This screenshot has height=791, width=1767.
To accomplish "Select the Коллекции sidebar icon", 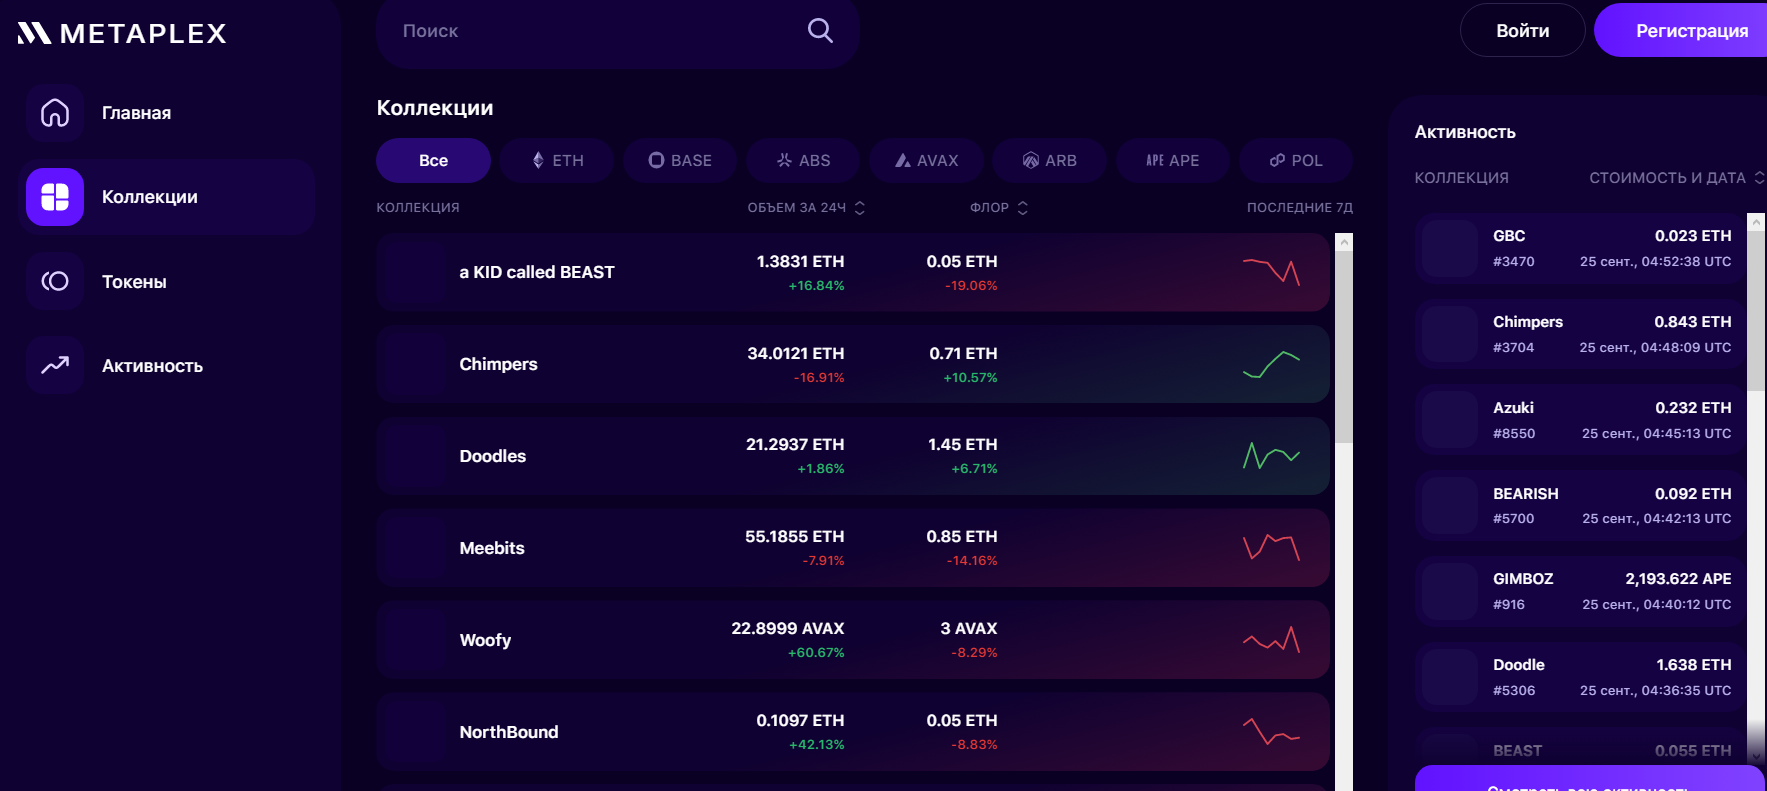I will 55,197.
